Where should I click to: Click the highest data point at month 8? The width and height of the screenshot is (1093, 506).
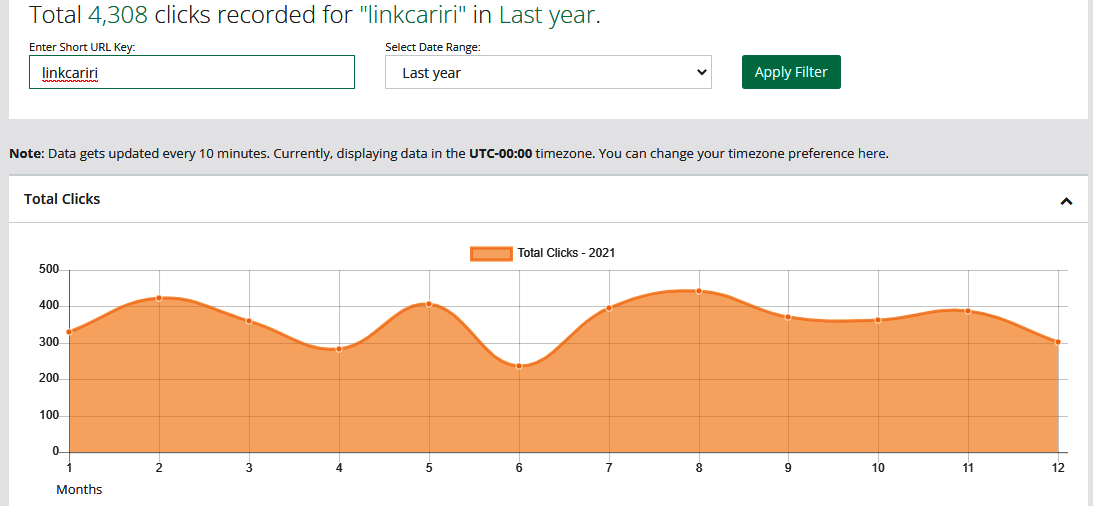(699, 291)
